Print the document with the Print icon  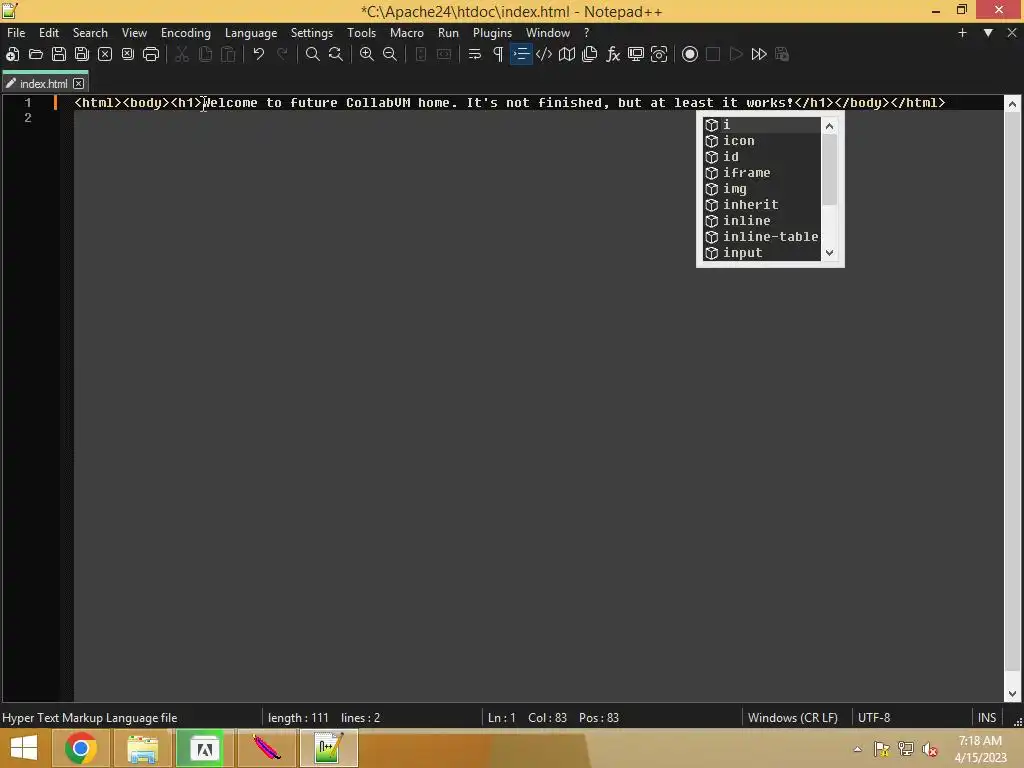coord(151,54)
